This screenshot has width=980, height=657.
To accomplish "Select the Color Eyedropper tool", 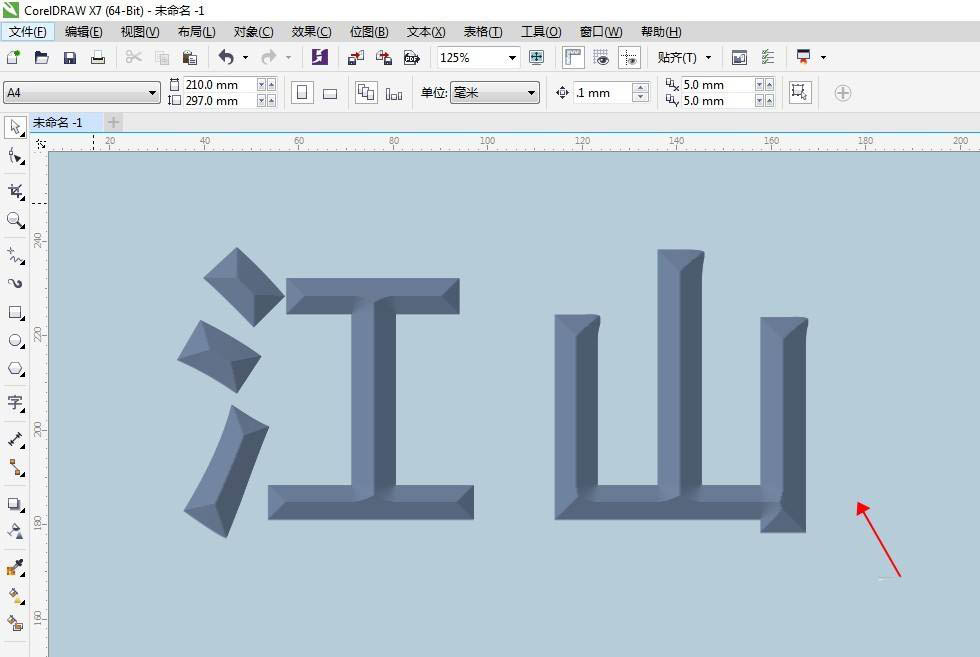I will (x=15, y=568).
